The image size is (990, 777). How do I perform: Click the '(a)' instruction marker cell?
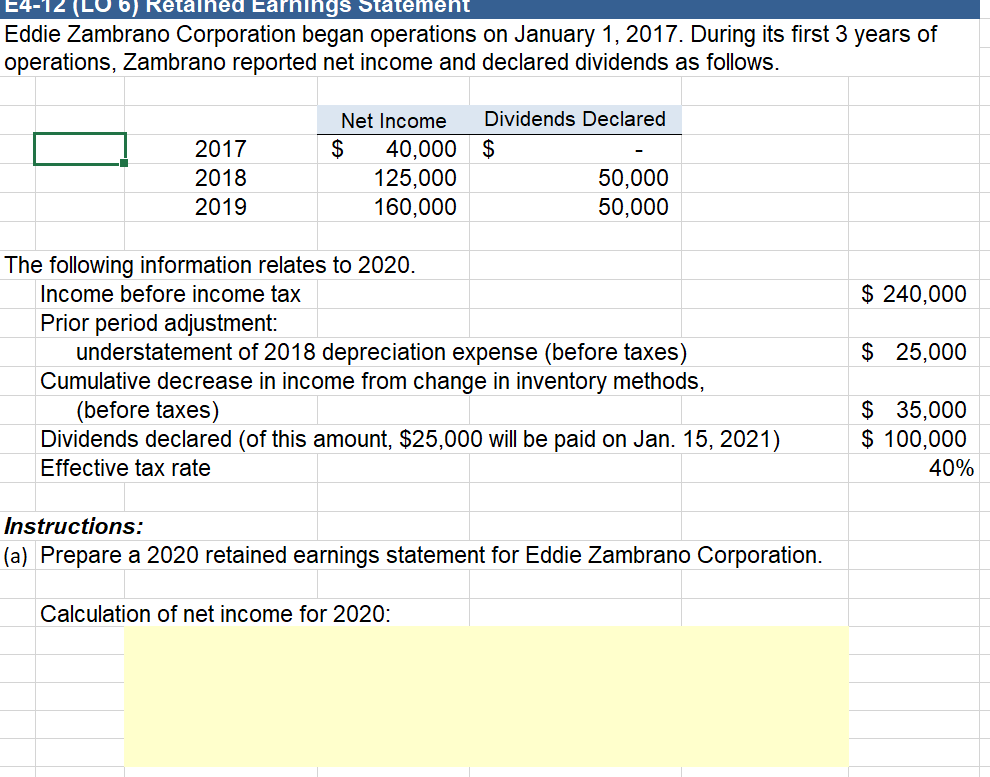(x=16, y=555)
